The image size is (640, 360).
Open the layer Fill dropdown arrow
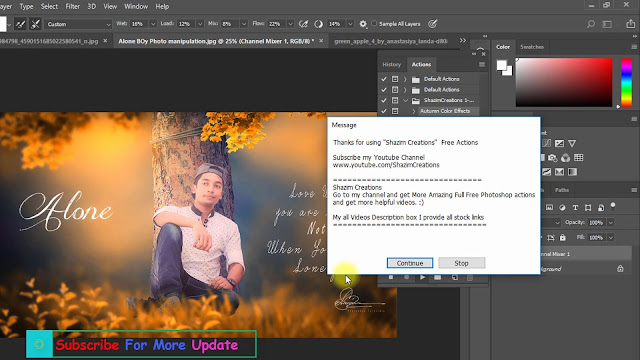[x=611, y=237]
